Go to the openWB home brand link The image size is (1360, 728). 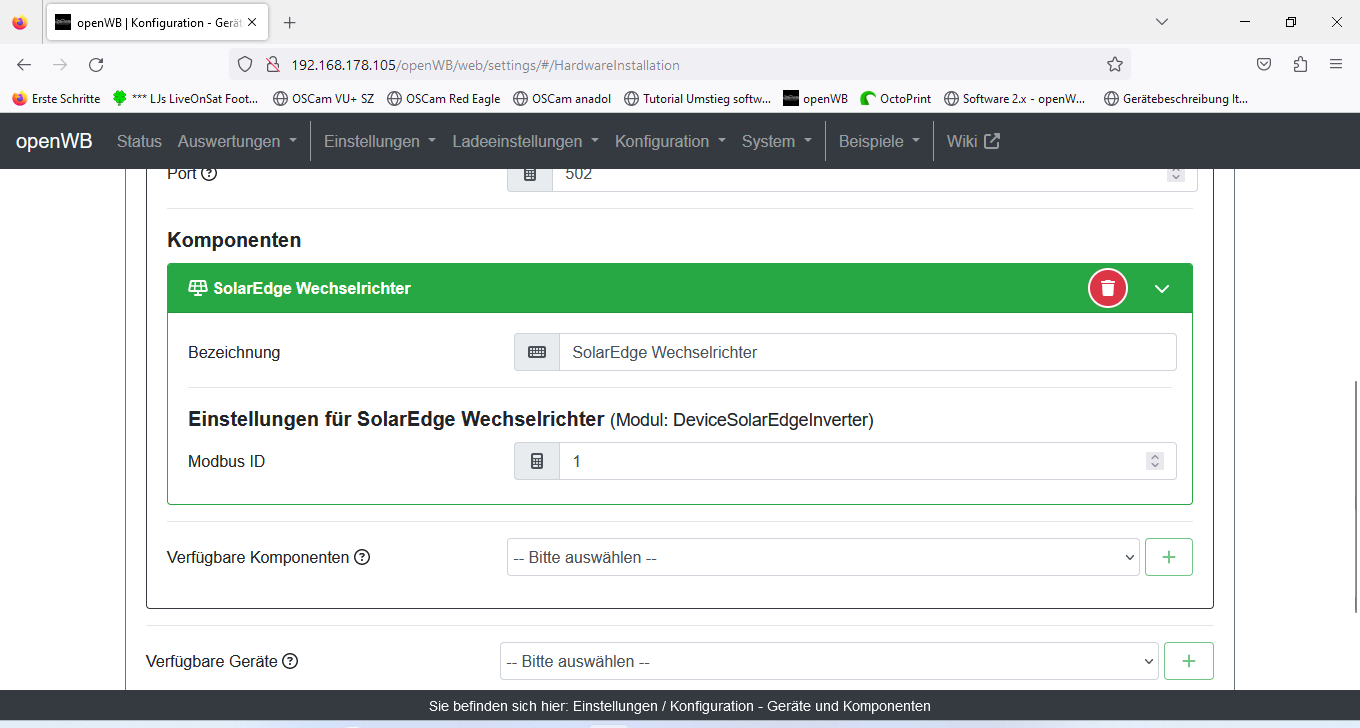(x=54, y=141)
